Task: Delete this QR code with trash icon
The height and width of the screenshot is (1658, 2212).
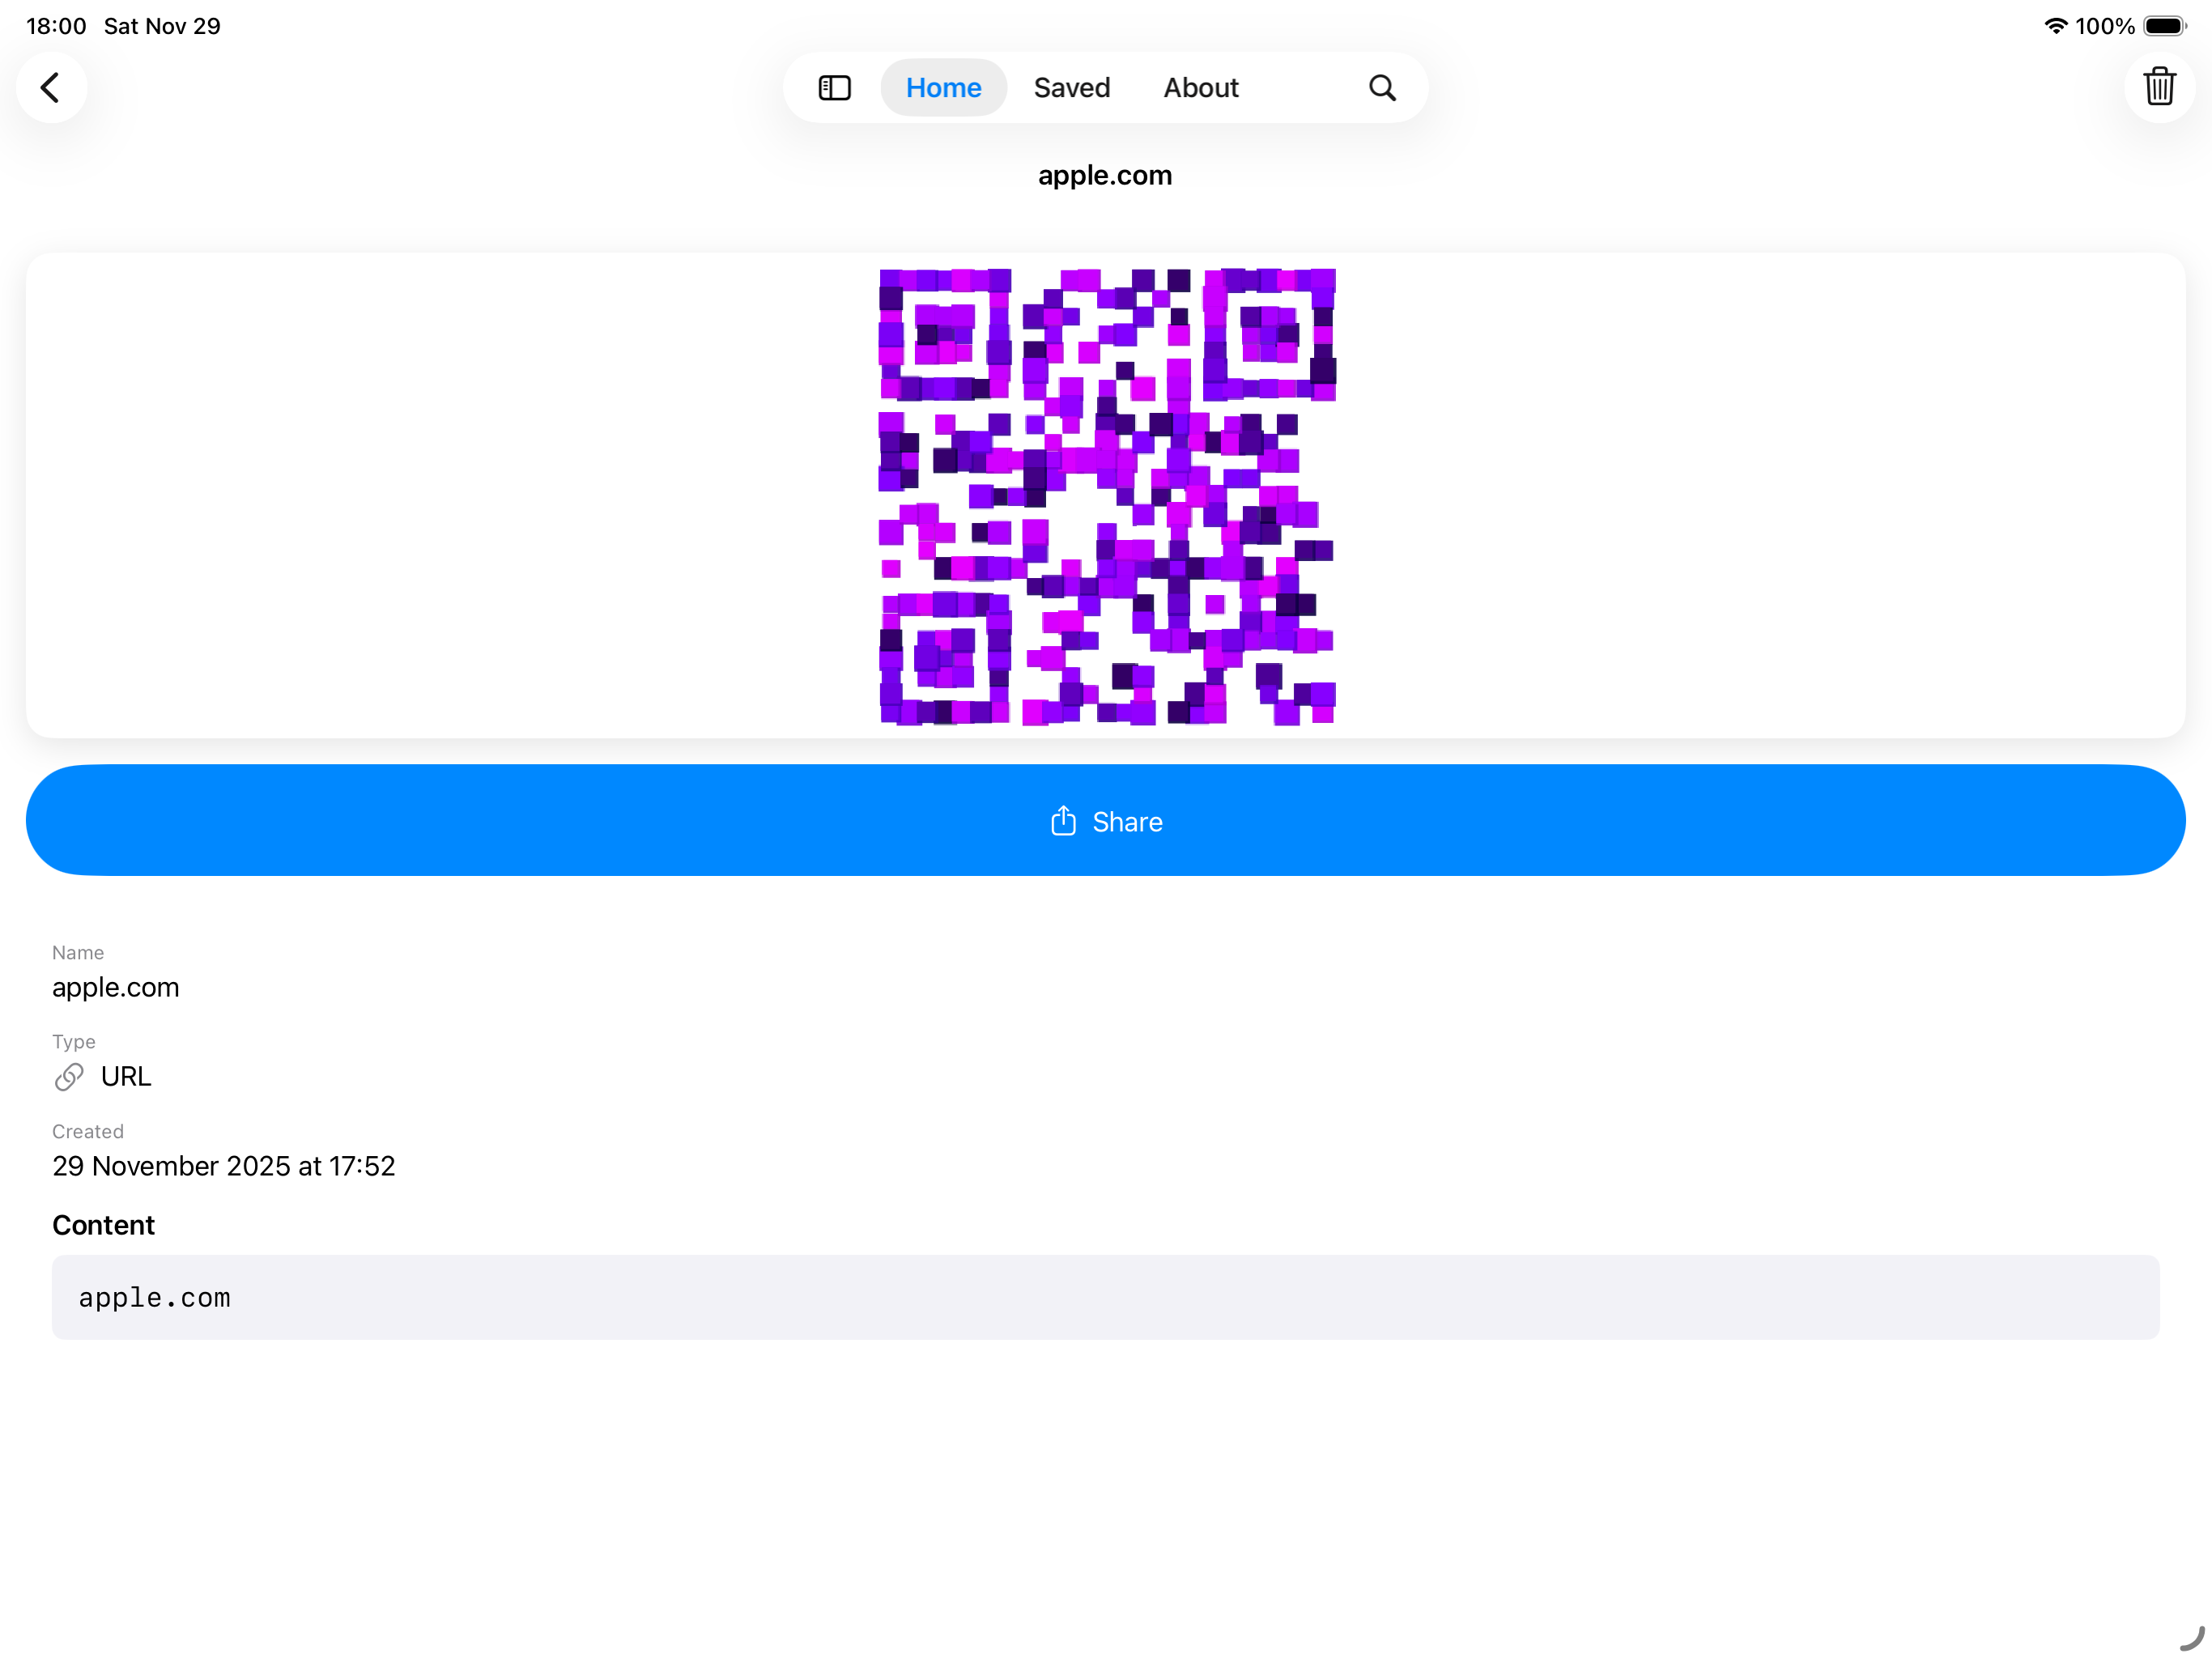Action: [x=2159, y=87]
